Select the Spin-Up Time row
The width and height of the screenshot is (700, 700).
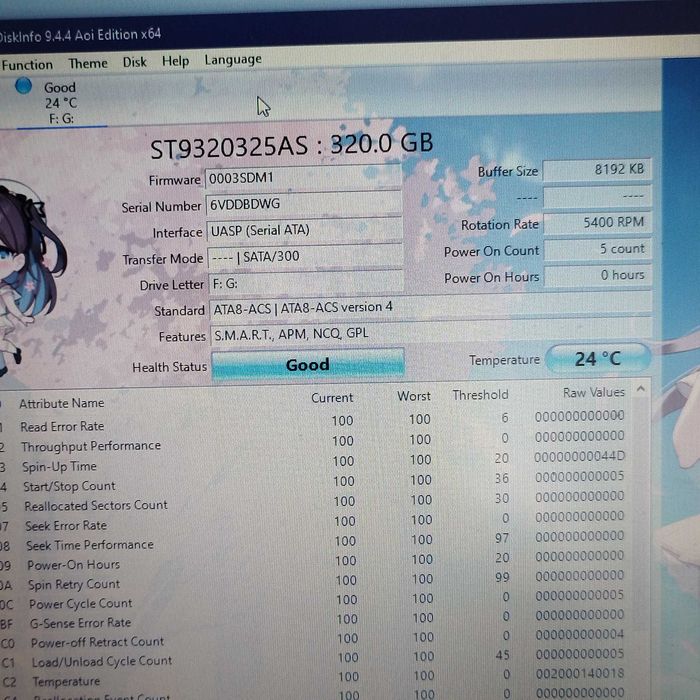pyautogui.click(x=312, y=461)
